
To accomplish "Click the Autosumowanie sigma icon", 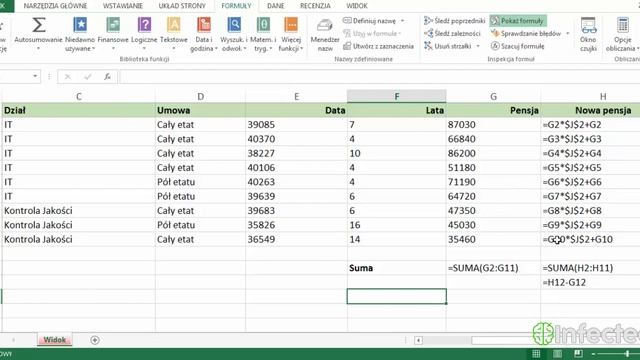I will 38,25.
